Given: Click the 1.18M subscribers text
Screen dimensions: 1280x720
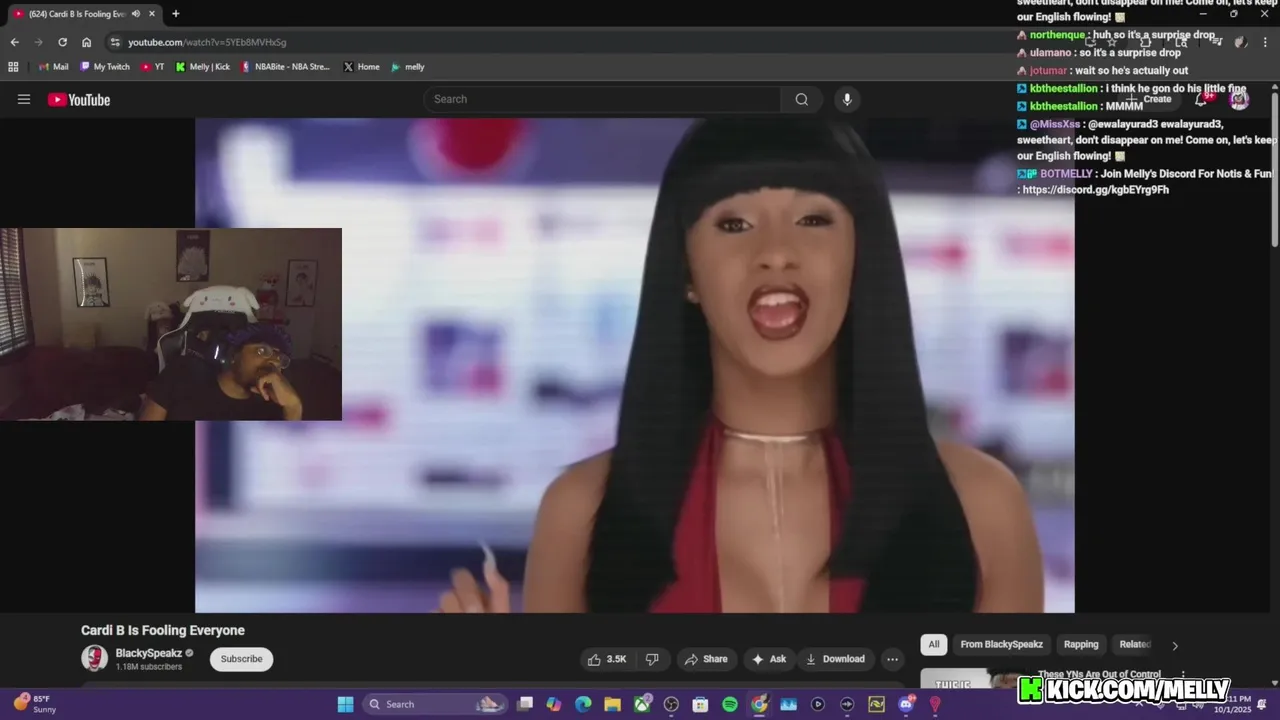Looking at the screenshot, I should [x=149, y=667].
